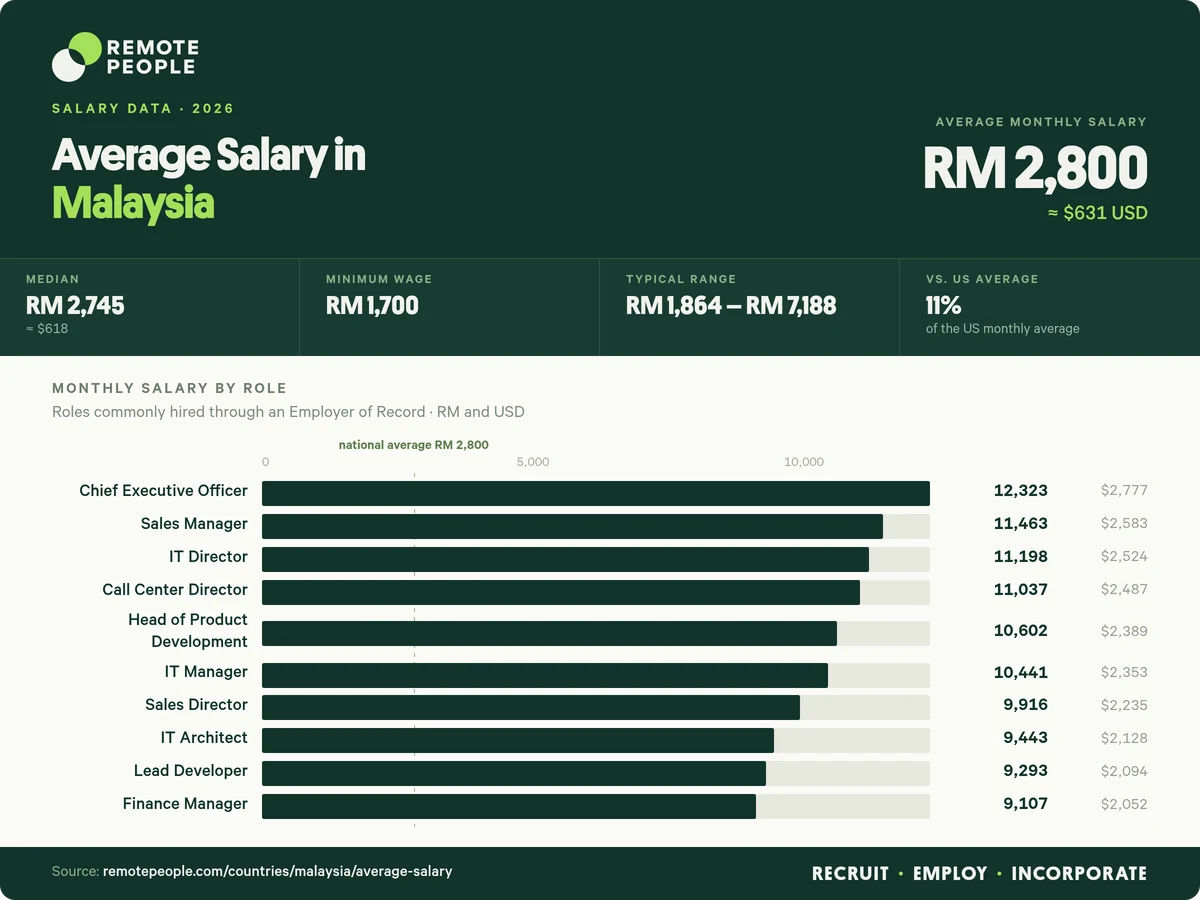The image size is (1200, 900).
Task: Click the IT Director salary bar
Action: pos(565,559)
